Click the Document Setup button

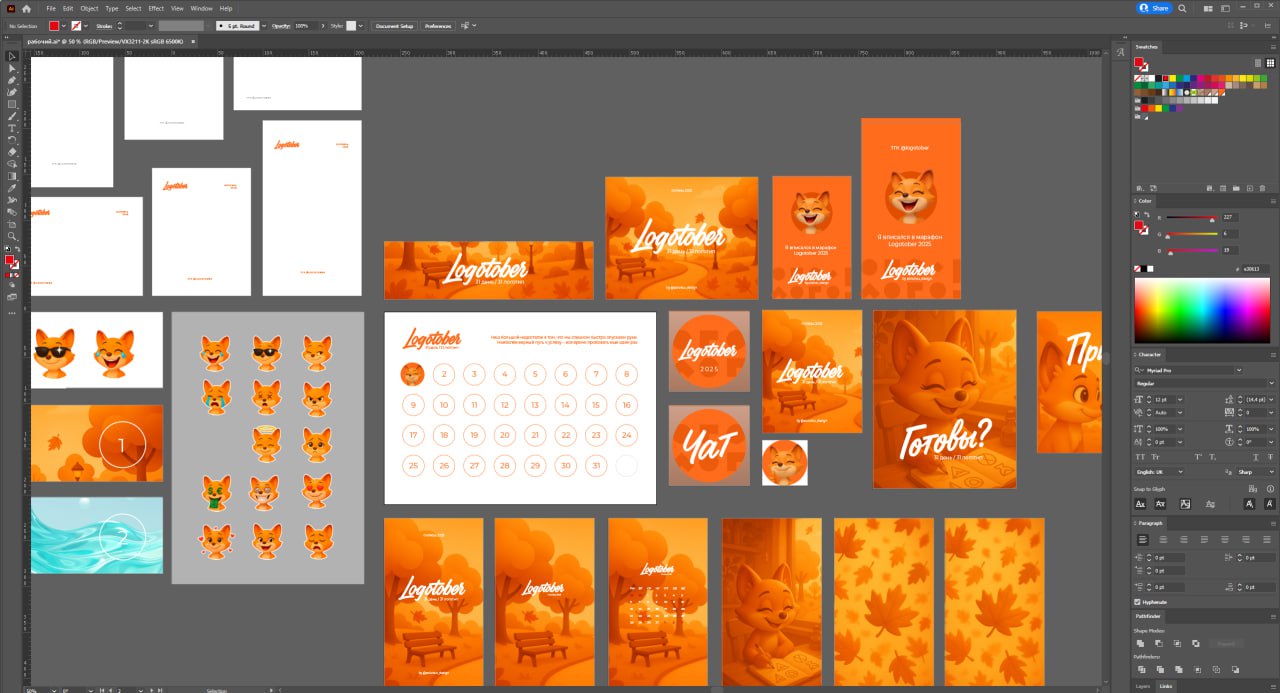[x=394, y=26]
